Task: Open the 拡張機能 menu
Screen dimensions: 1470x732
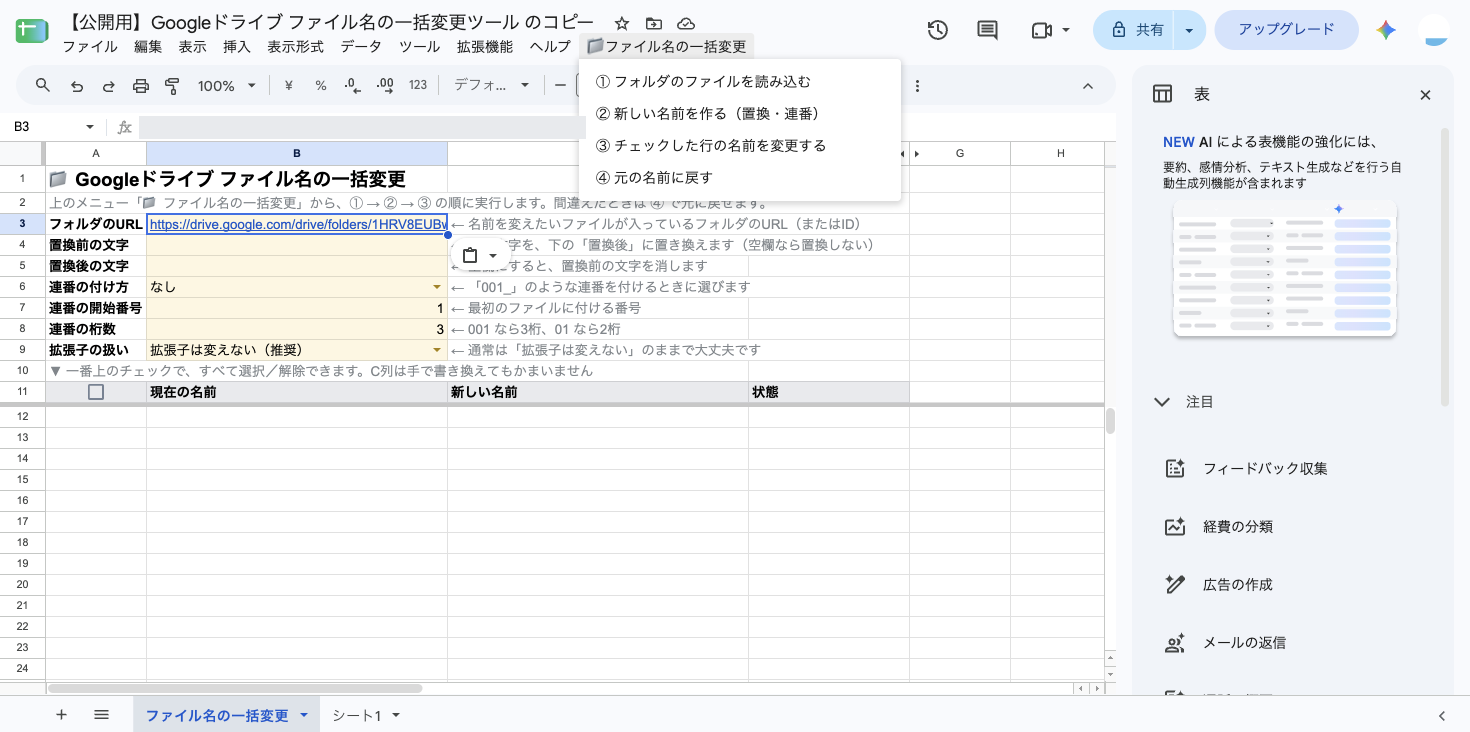Action: [x=485, y=46]
